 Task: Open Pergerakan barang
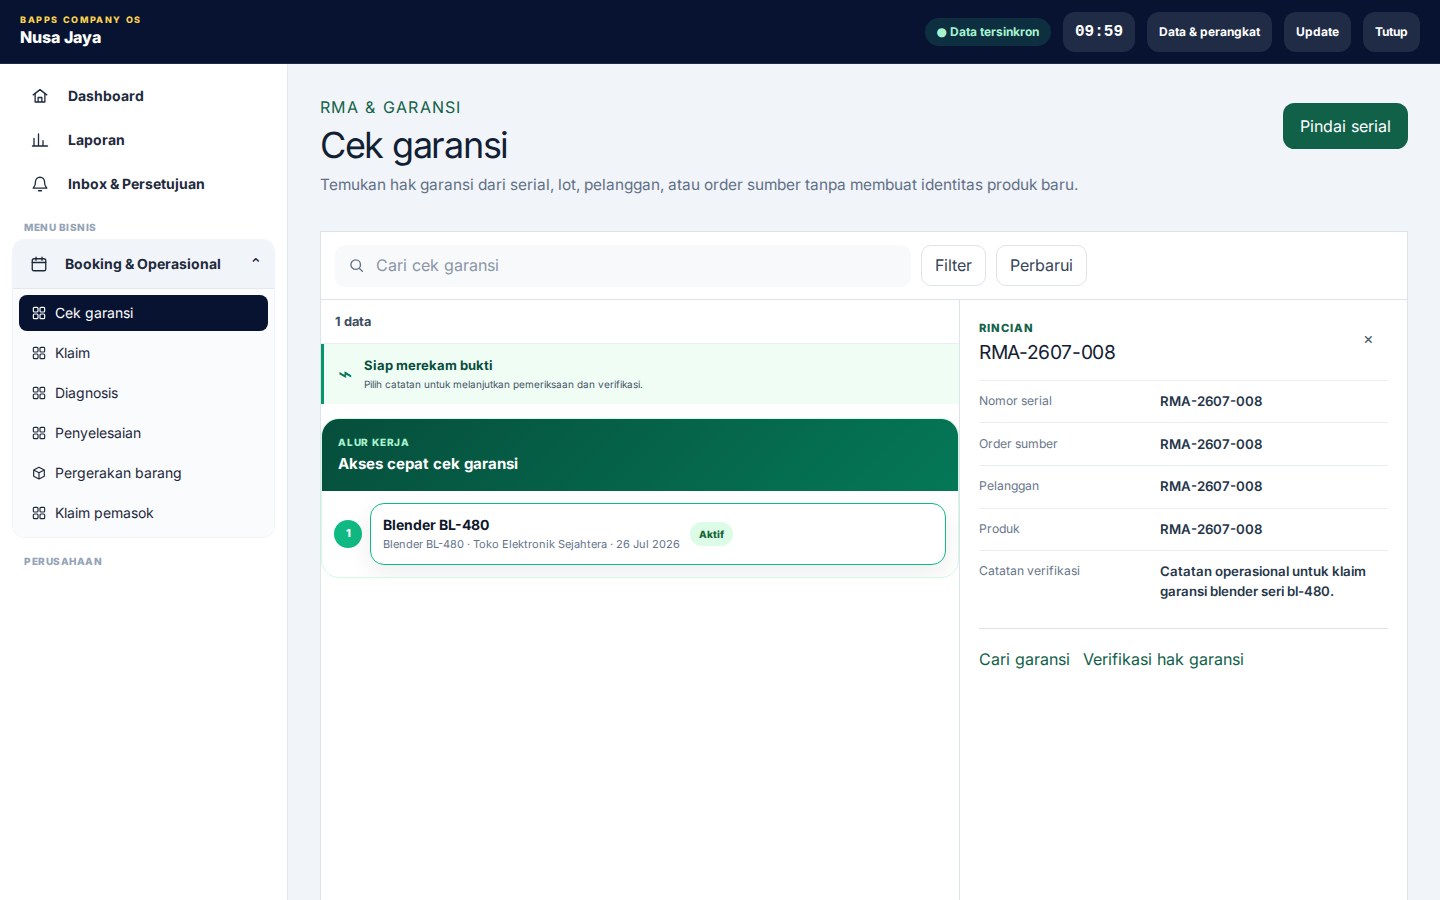point(143,473)
